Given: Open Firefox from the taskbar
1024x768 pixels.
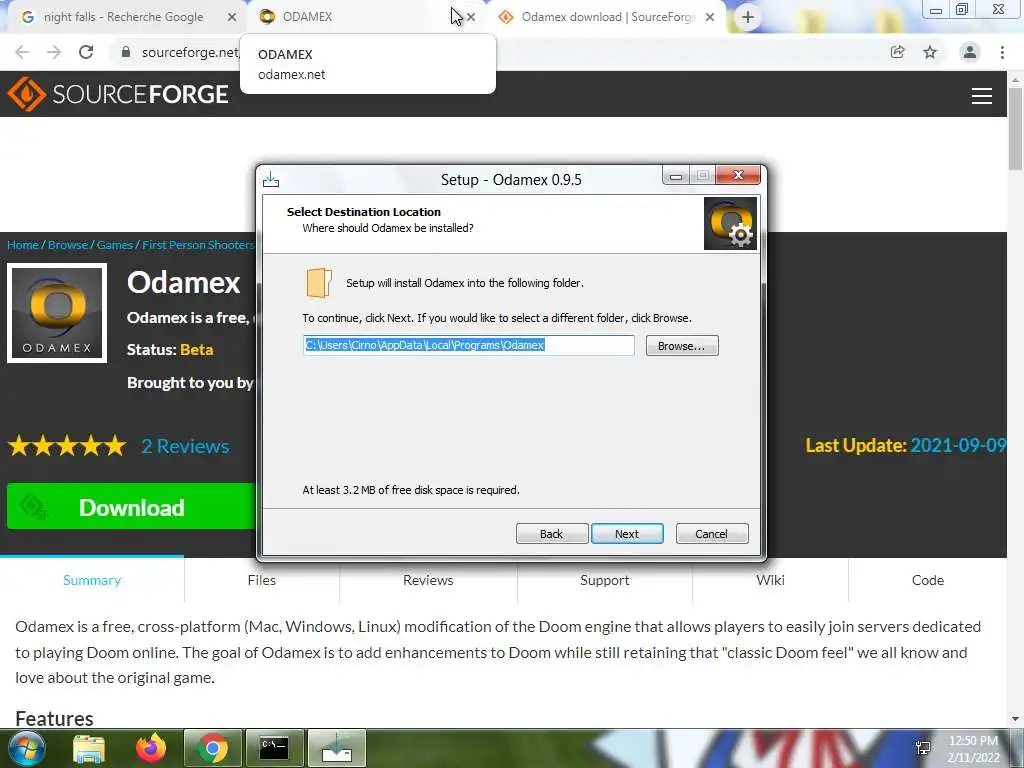Looking at the screenshot, I should (x=151, y=748).
